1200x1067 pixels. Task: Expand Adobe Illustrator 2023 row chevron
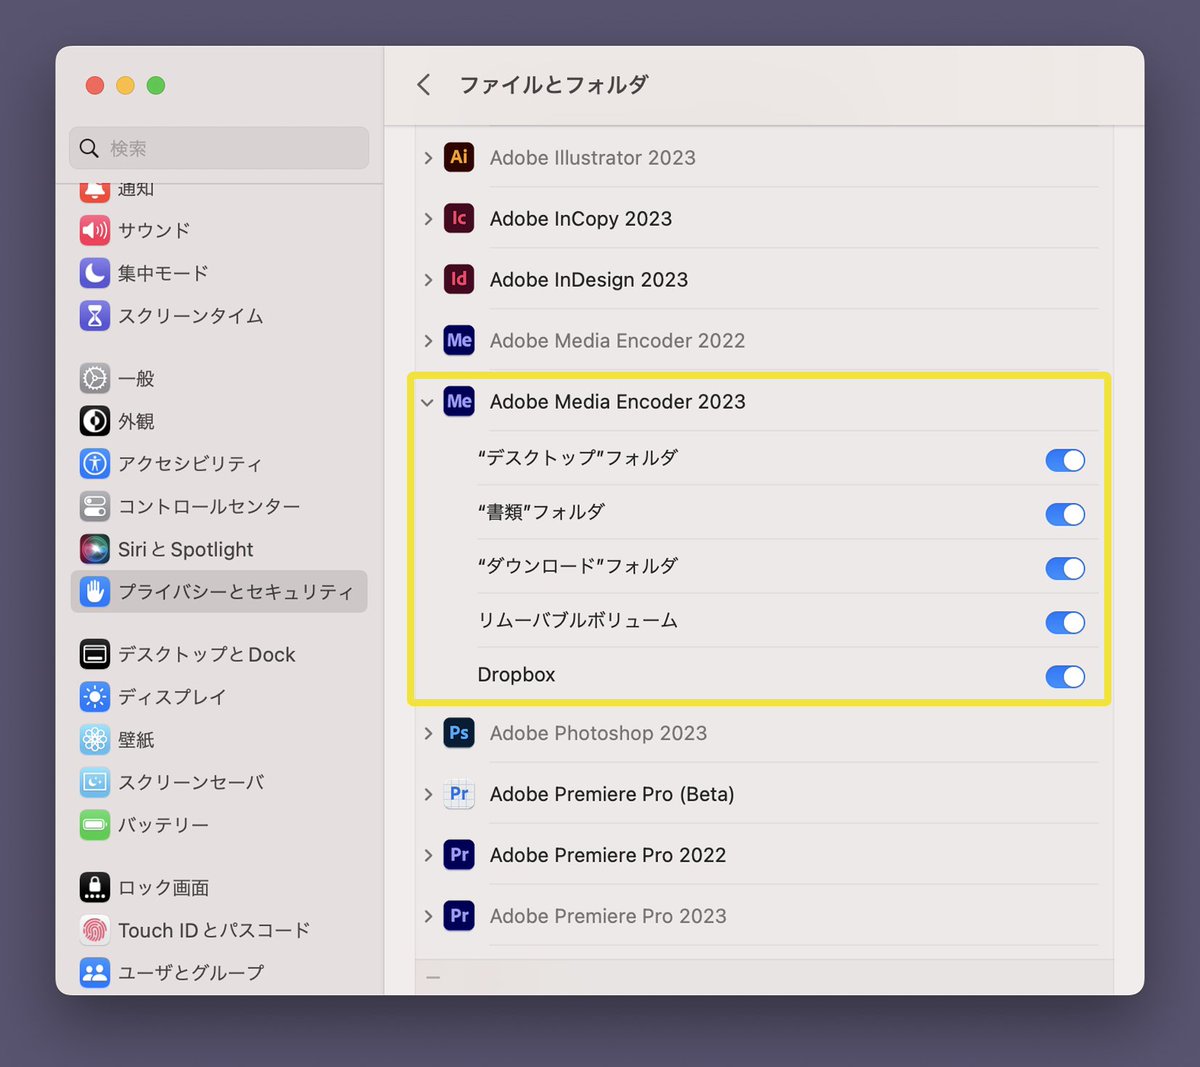point(428,158)
